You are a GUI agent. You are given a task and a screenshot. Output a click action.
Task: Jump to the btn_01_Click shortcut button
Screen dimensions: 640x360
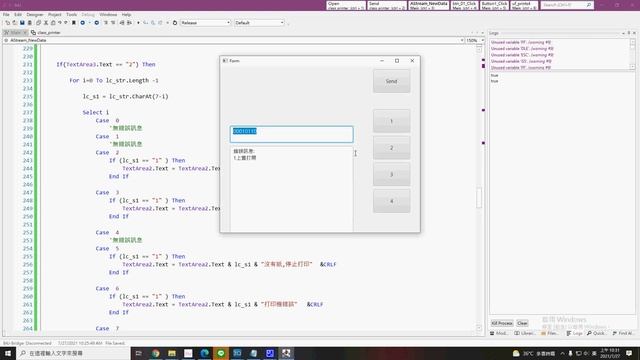[x=464, y=5]
